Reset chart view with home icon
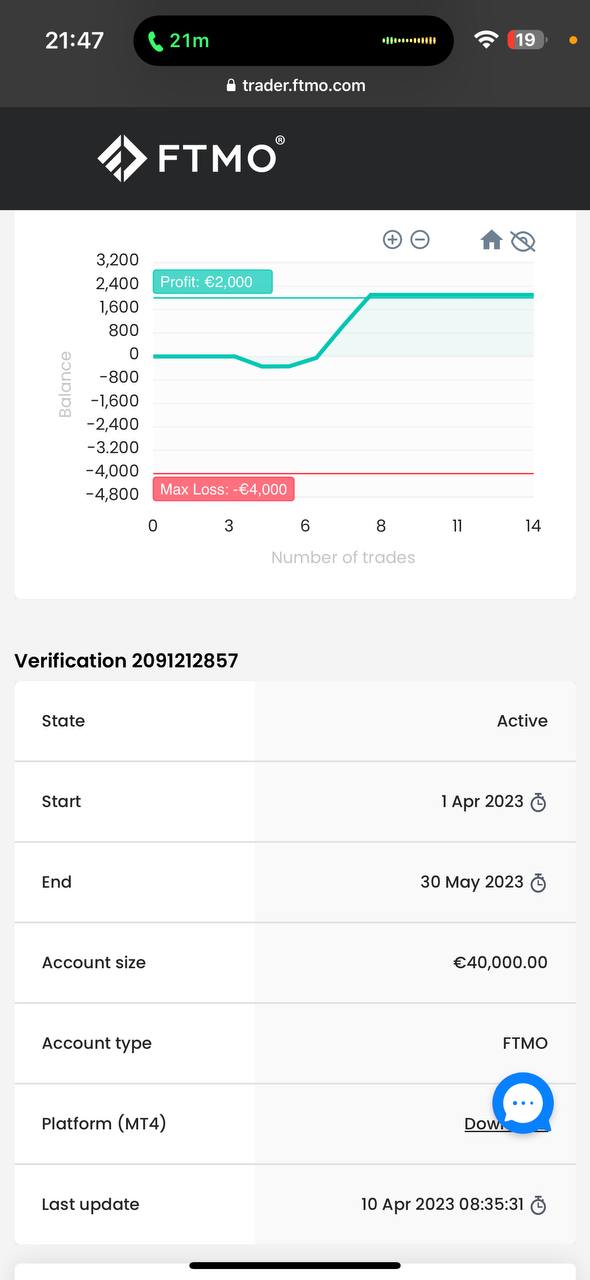The image size is (590, 1280). [x=491, y=239]
